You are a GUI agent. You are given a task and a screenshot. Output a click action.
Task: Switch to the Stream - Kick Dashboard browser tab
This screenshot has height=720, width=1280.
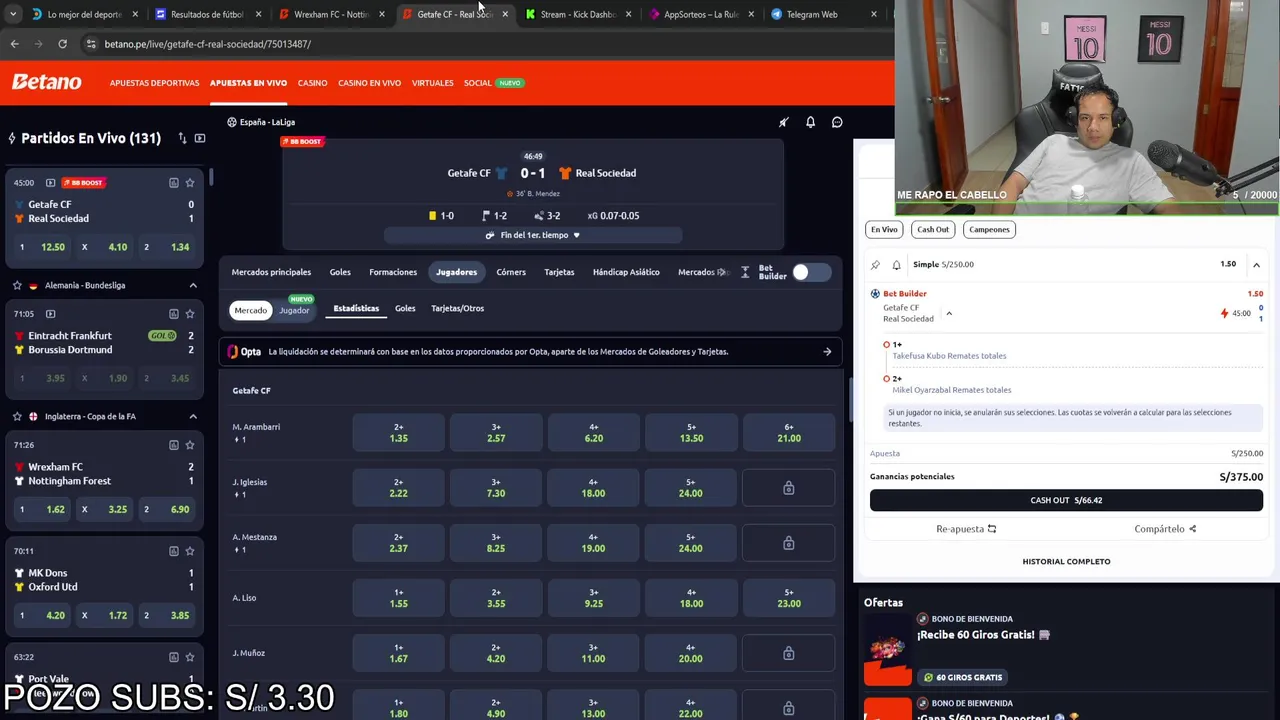pos(578,14)
